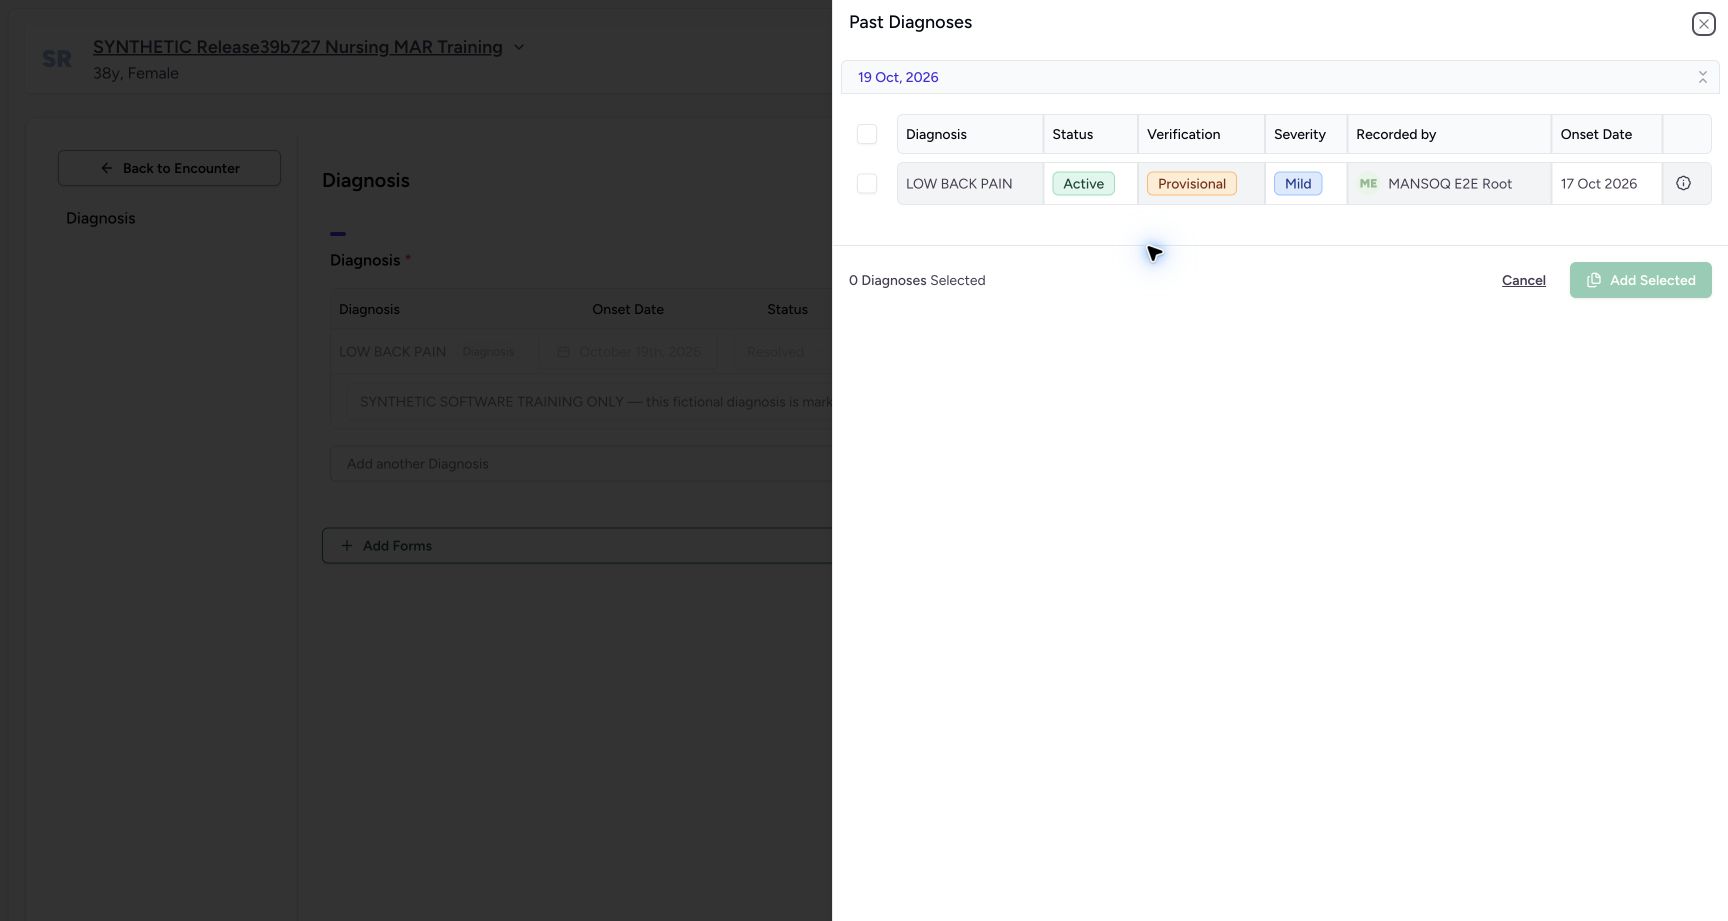Select Diagnosis in the left sidebar

pos(100,218)
